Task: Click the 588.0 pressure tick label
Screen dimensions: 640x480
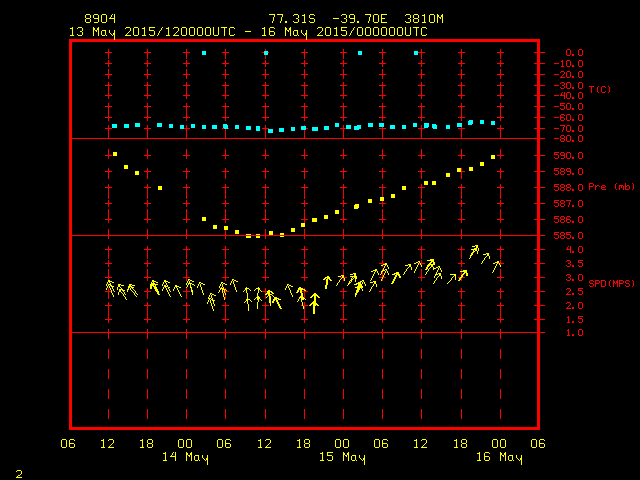Action: pyautogui.click(x=569, y=187)
